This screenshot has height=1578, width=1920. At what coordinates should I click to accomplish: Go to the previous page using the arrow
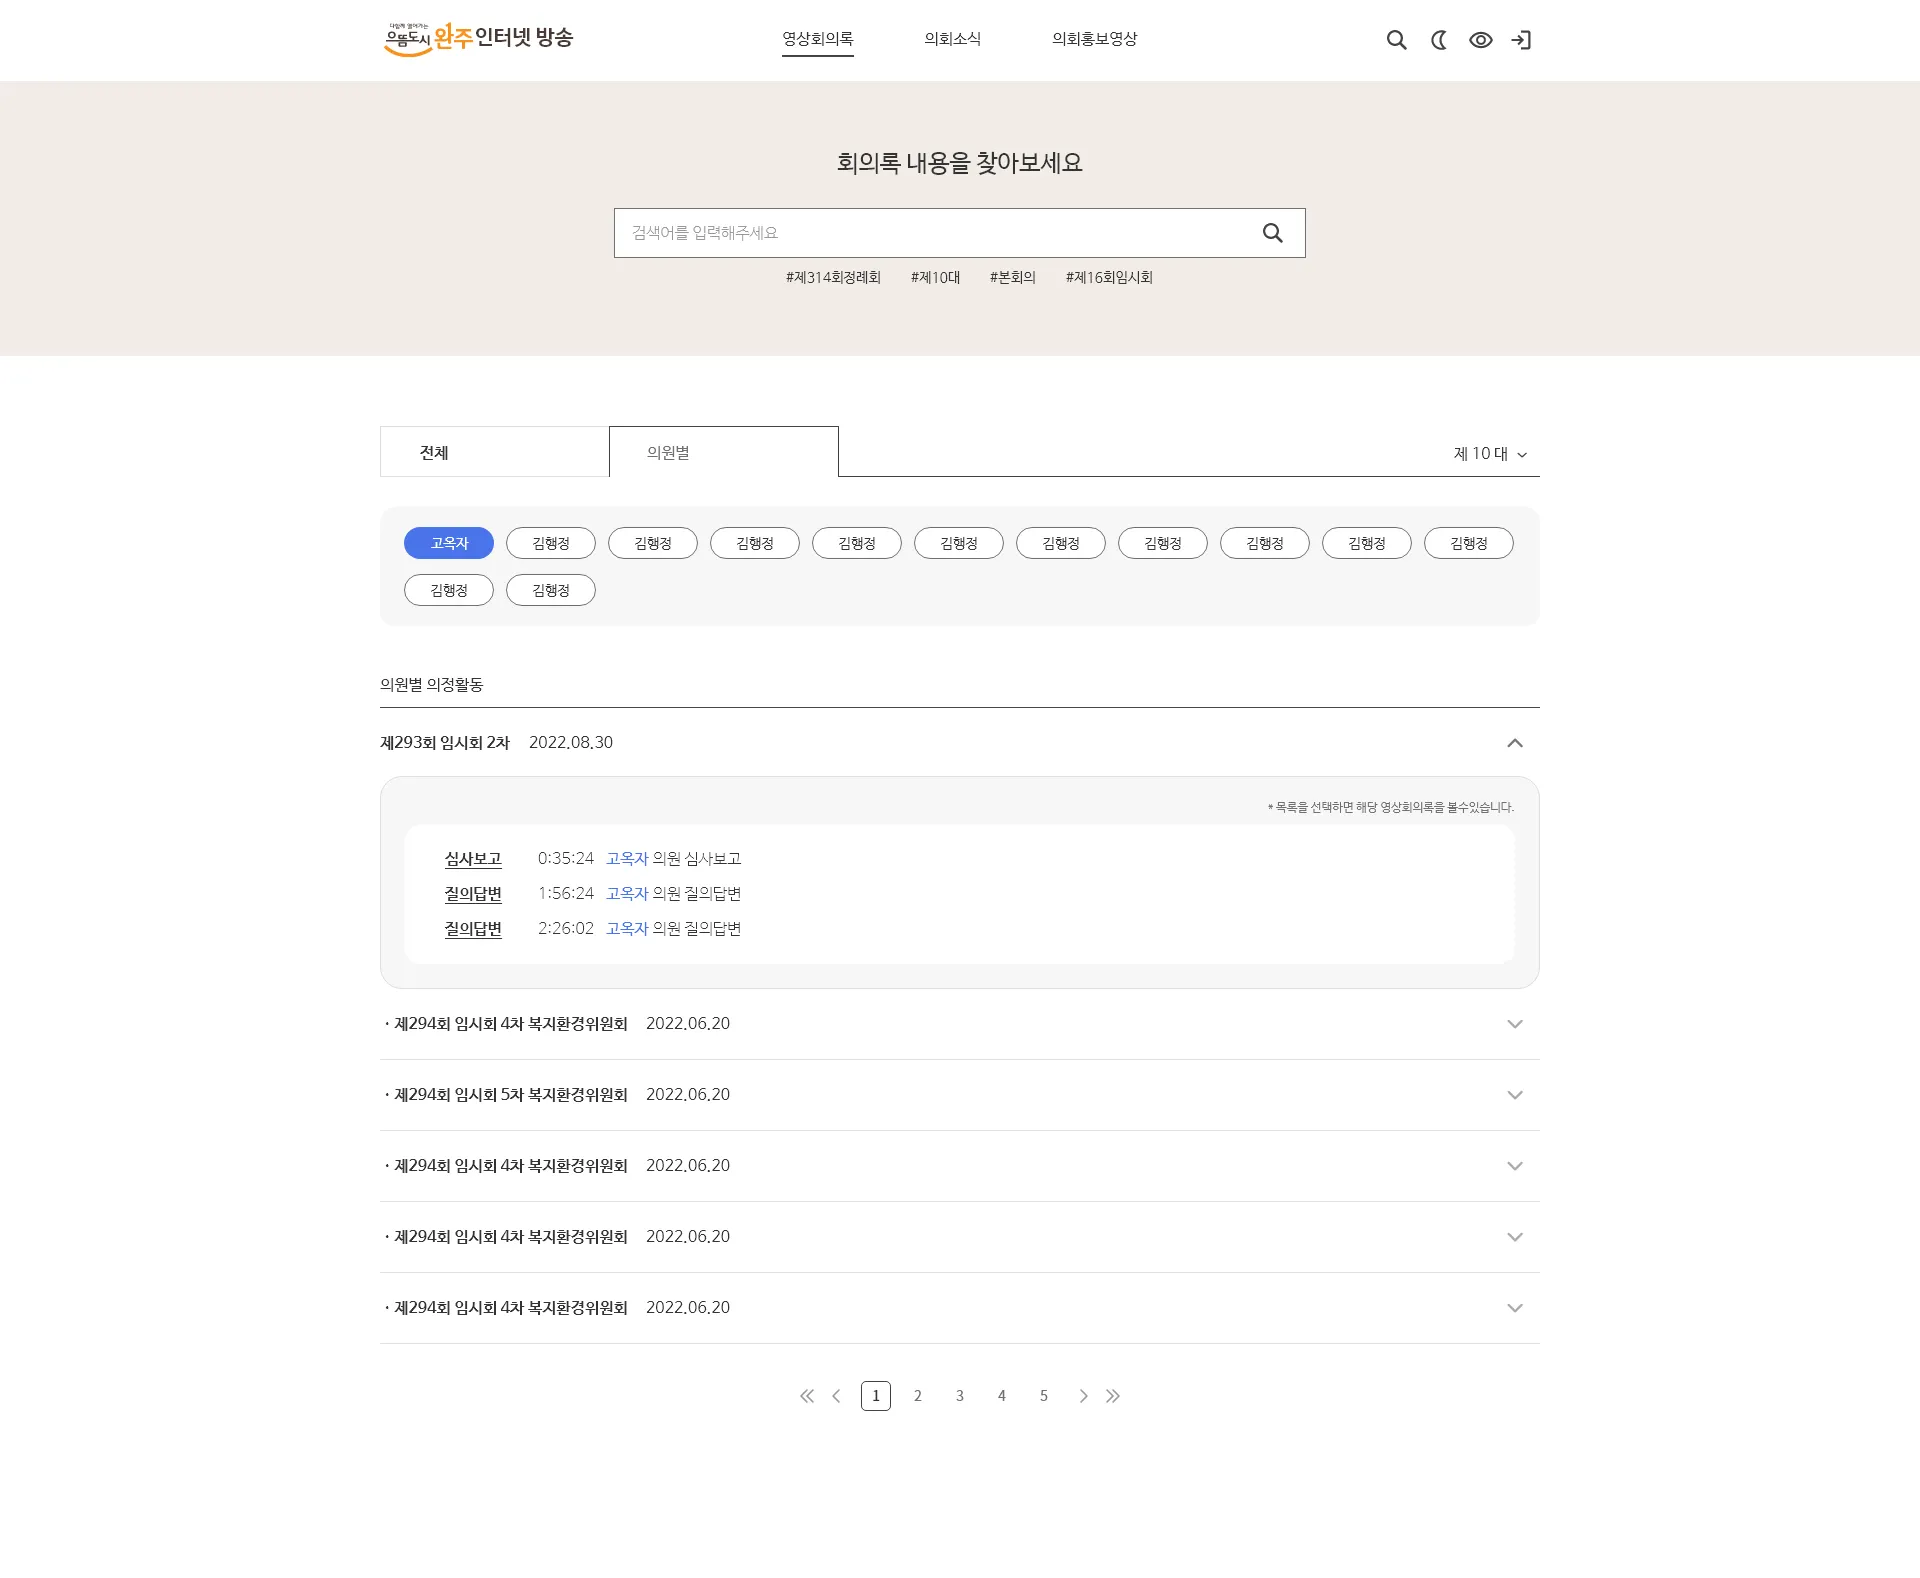[x=837, y=1396]
